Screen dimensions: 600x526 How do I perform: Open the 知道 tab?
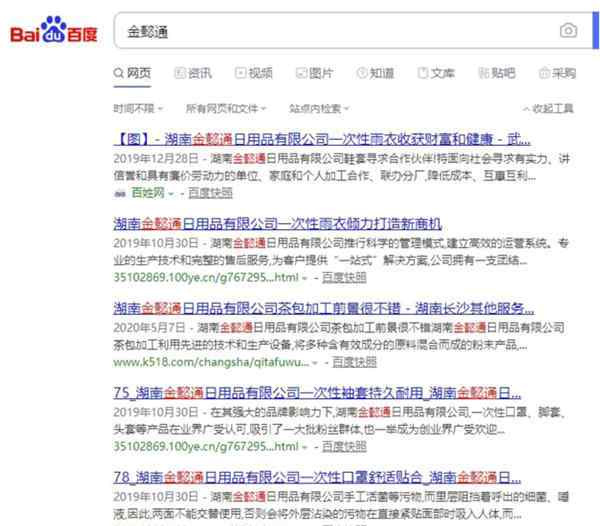[x=375, y=73]
